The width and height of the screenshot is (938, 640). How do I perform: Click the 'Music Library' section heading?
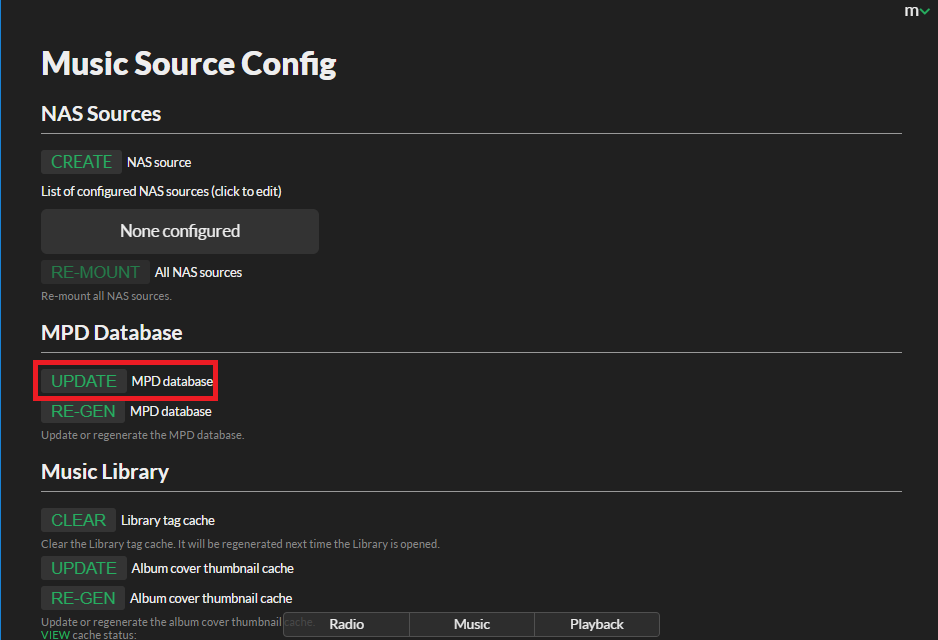[105, 472]
